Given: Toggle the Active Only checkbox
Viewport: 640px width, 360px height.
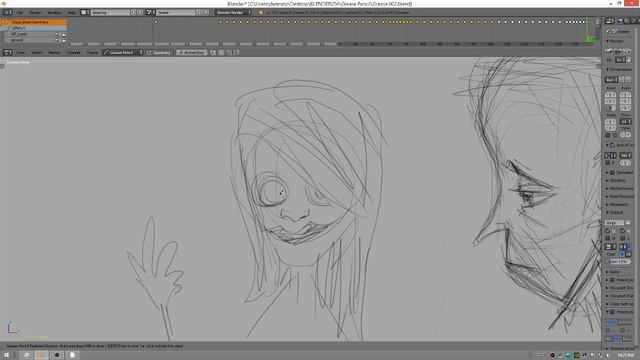Looking at the screenshot, I should coord(191,53).
